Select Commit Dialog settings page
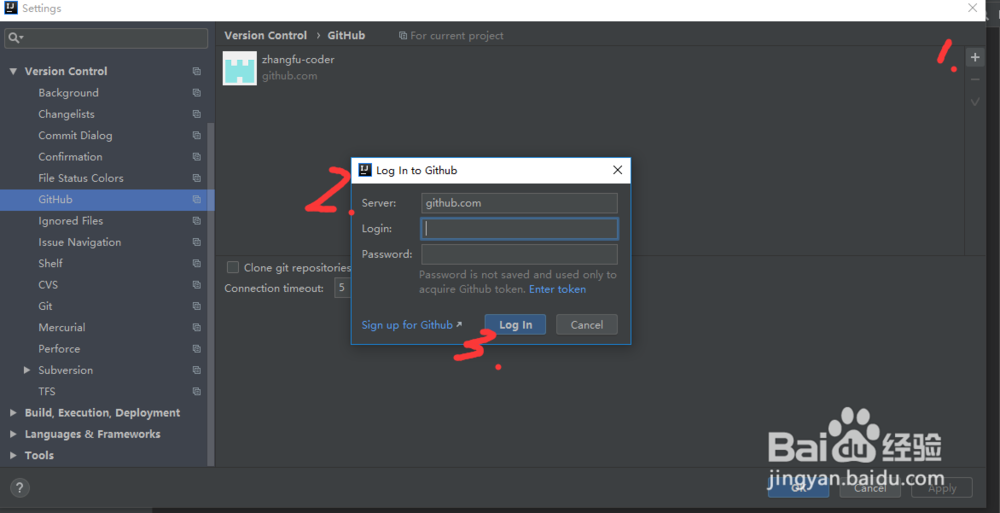Screen dimensions: 1000x513 pos(75,135)
